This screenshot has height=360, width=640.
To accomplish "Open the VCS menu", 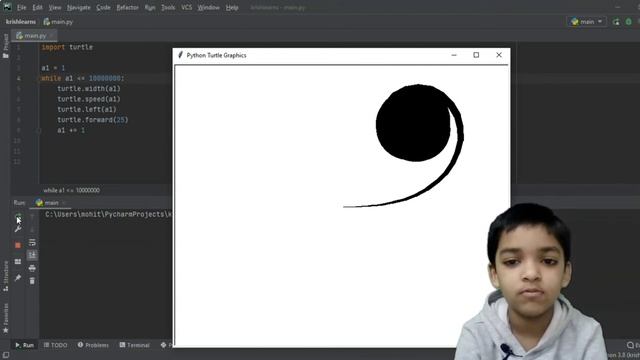I will (x=187, y=7).
